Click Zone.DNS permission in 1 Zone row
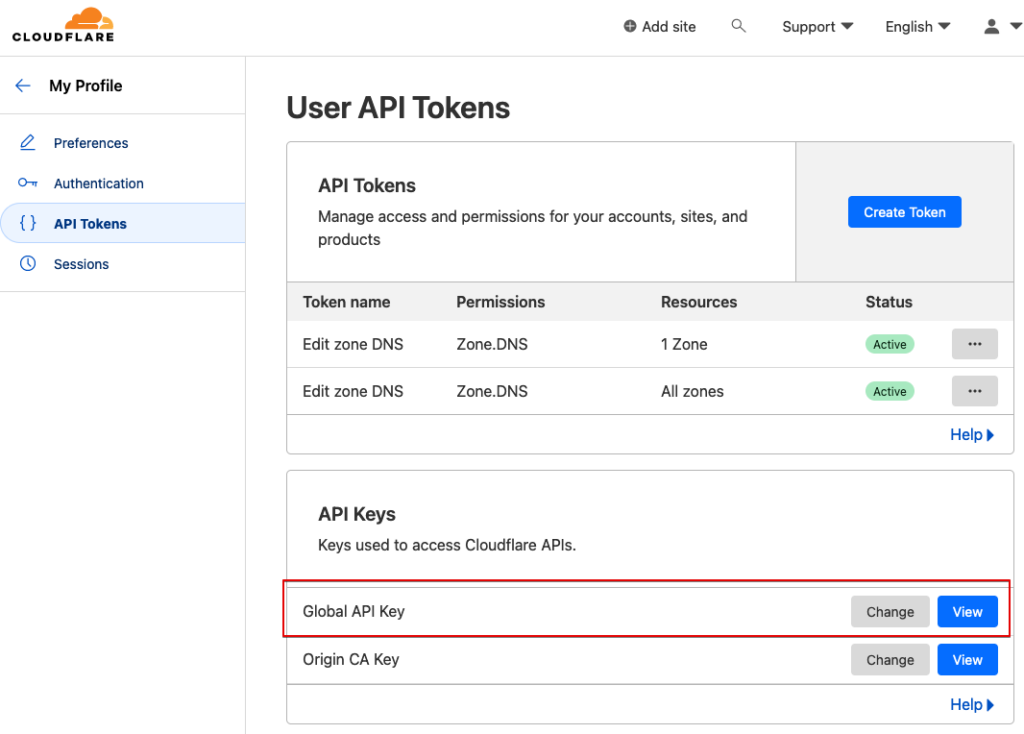This screenshot has width=1024, height=734. pos(492,344)
